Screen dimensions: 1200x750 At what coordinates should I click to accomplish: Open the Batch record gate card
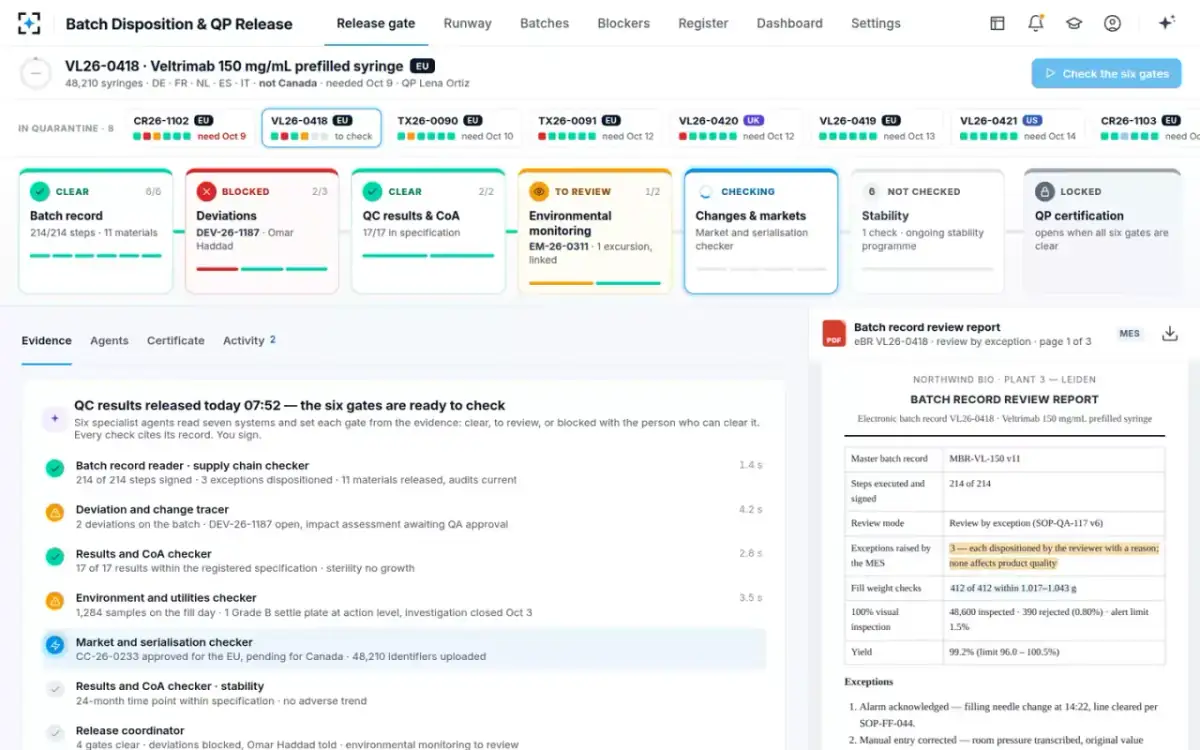95,231
